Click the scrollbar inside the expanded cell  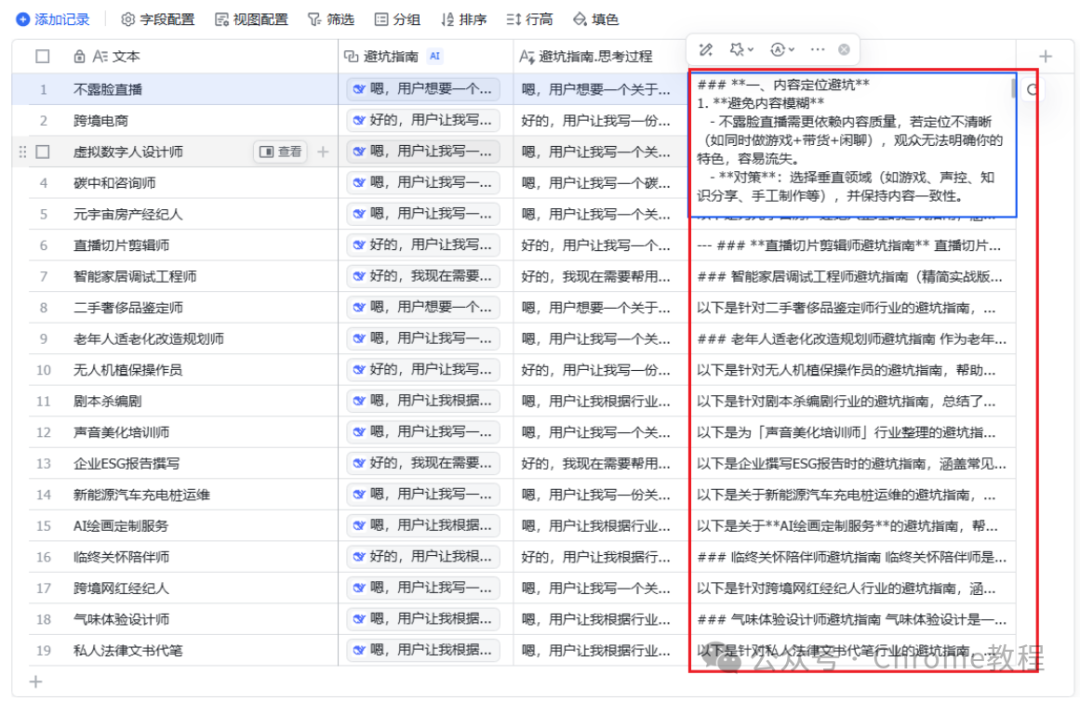(x=1013, y=88)
